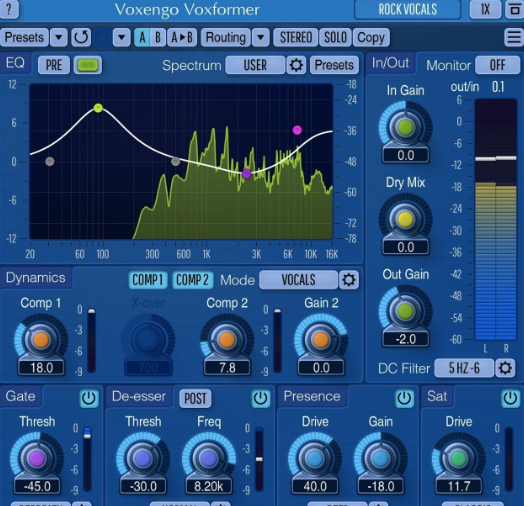This screenshot has width=524, height=506.
Task: Open the Routing dropdown arrow
Action: click(261, 37)
